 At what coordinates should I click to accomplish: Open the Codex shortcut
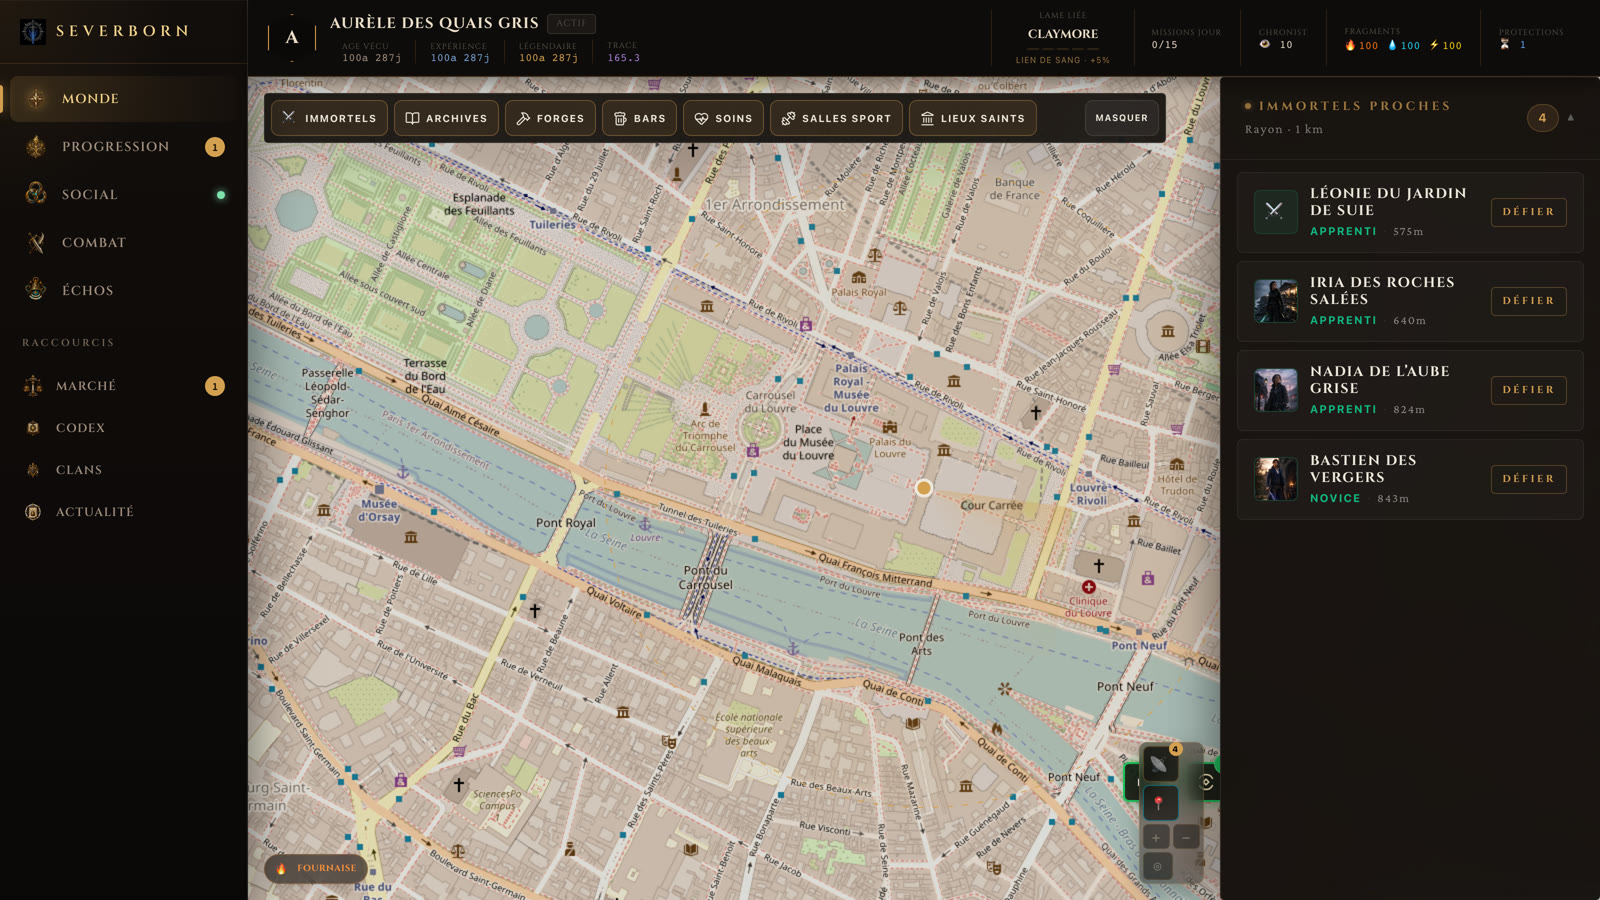125,428
